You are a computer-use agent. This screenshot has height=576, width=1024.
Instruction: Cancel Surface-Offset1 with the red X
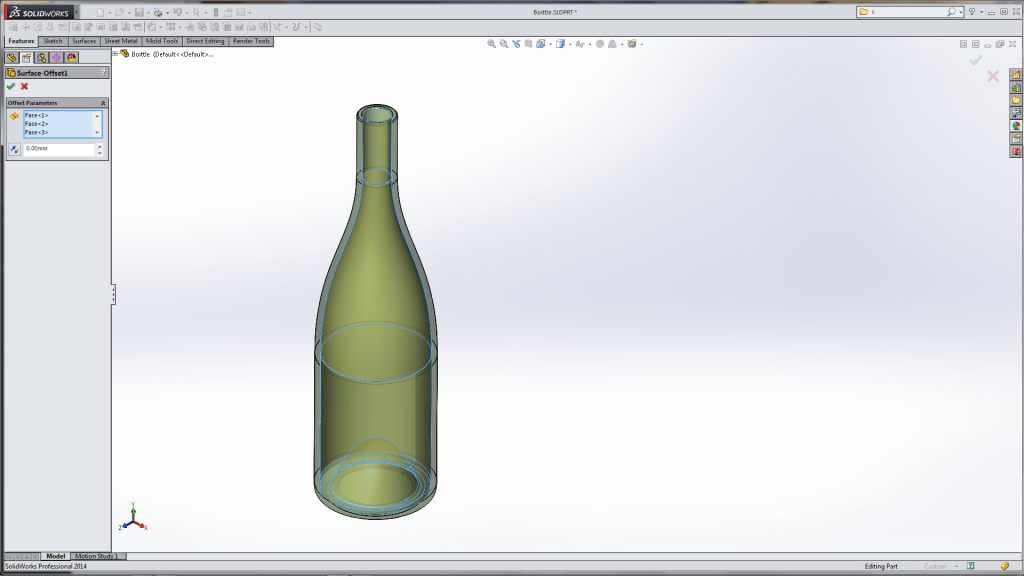tap(25, 86)
